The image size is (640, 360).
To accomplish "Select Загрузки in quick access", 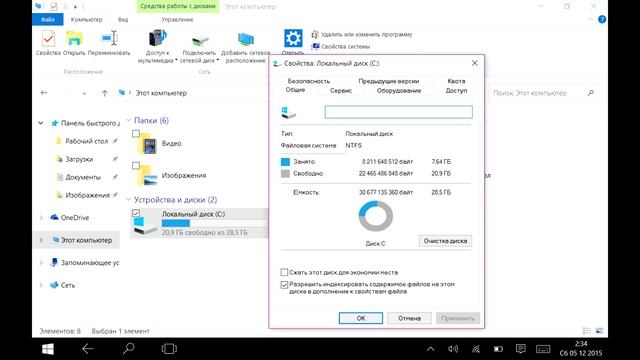I will pyautogui.click(x=79, y=159).
